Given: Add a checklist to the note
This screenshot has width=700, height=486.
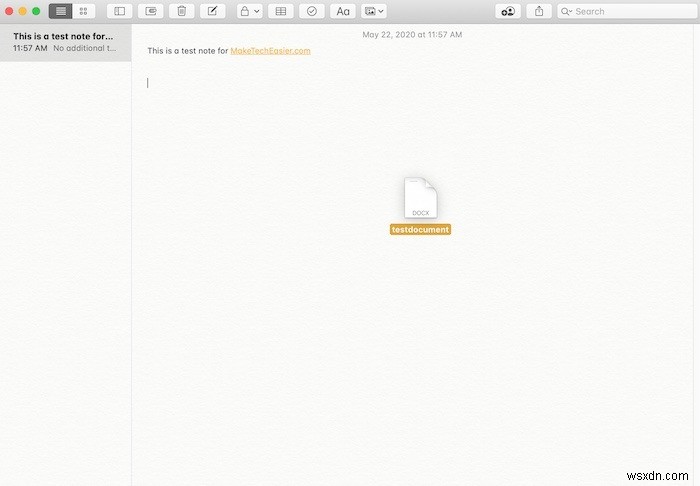Looking at the screenshot, I should pos(312,11).
